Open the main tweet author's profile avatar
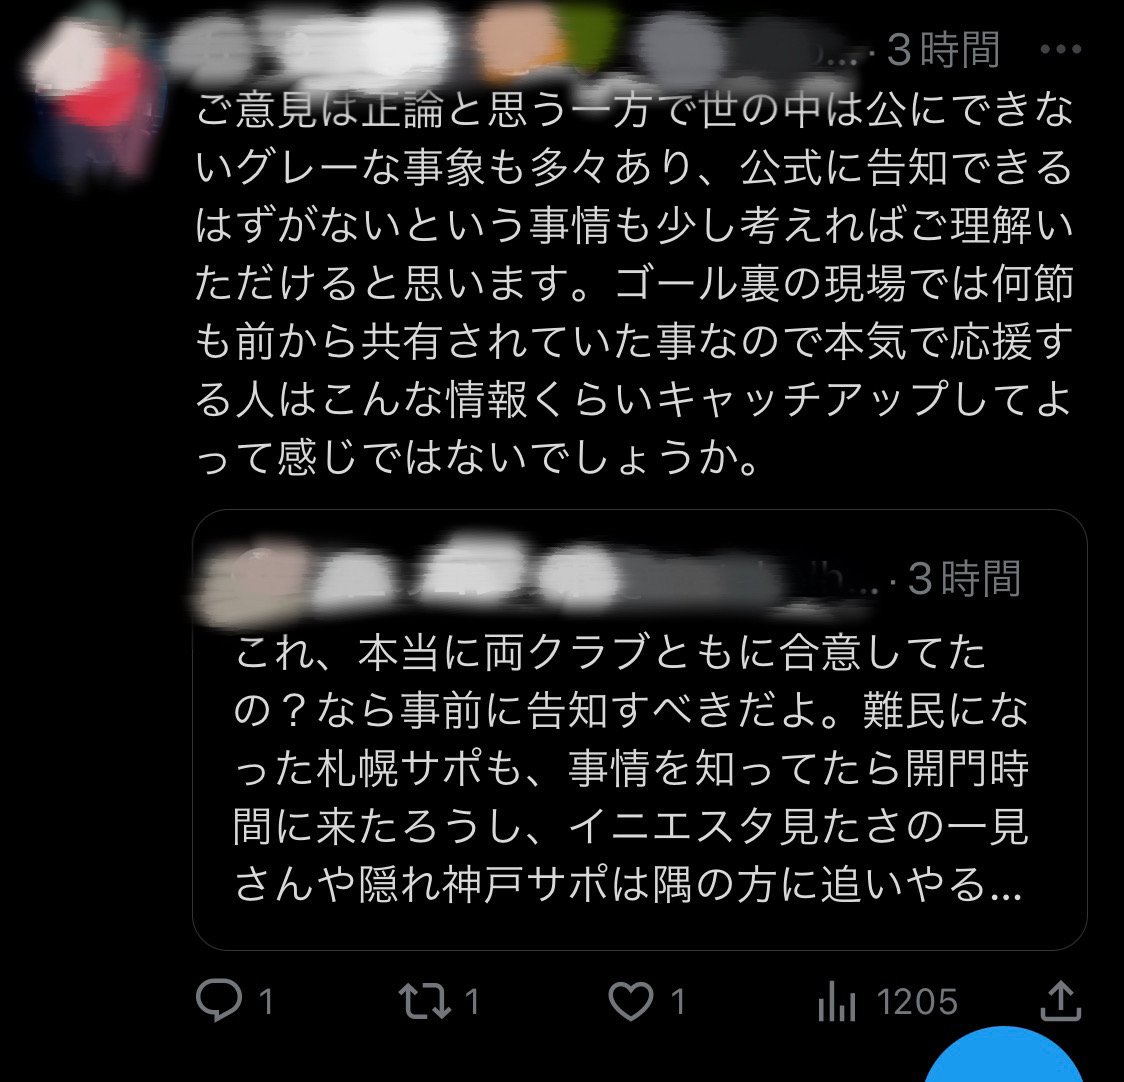Screen dimensions: 1124x1082 tap(95, 95)
